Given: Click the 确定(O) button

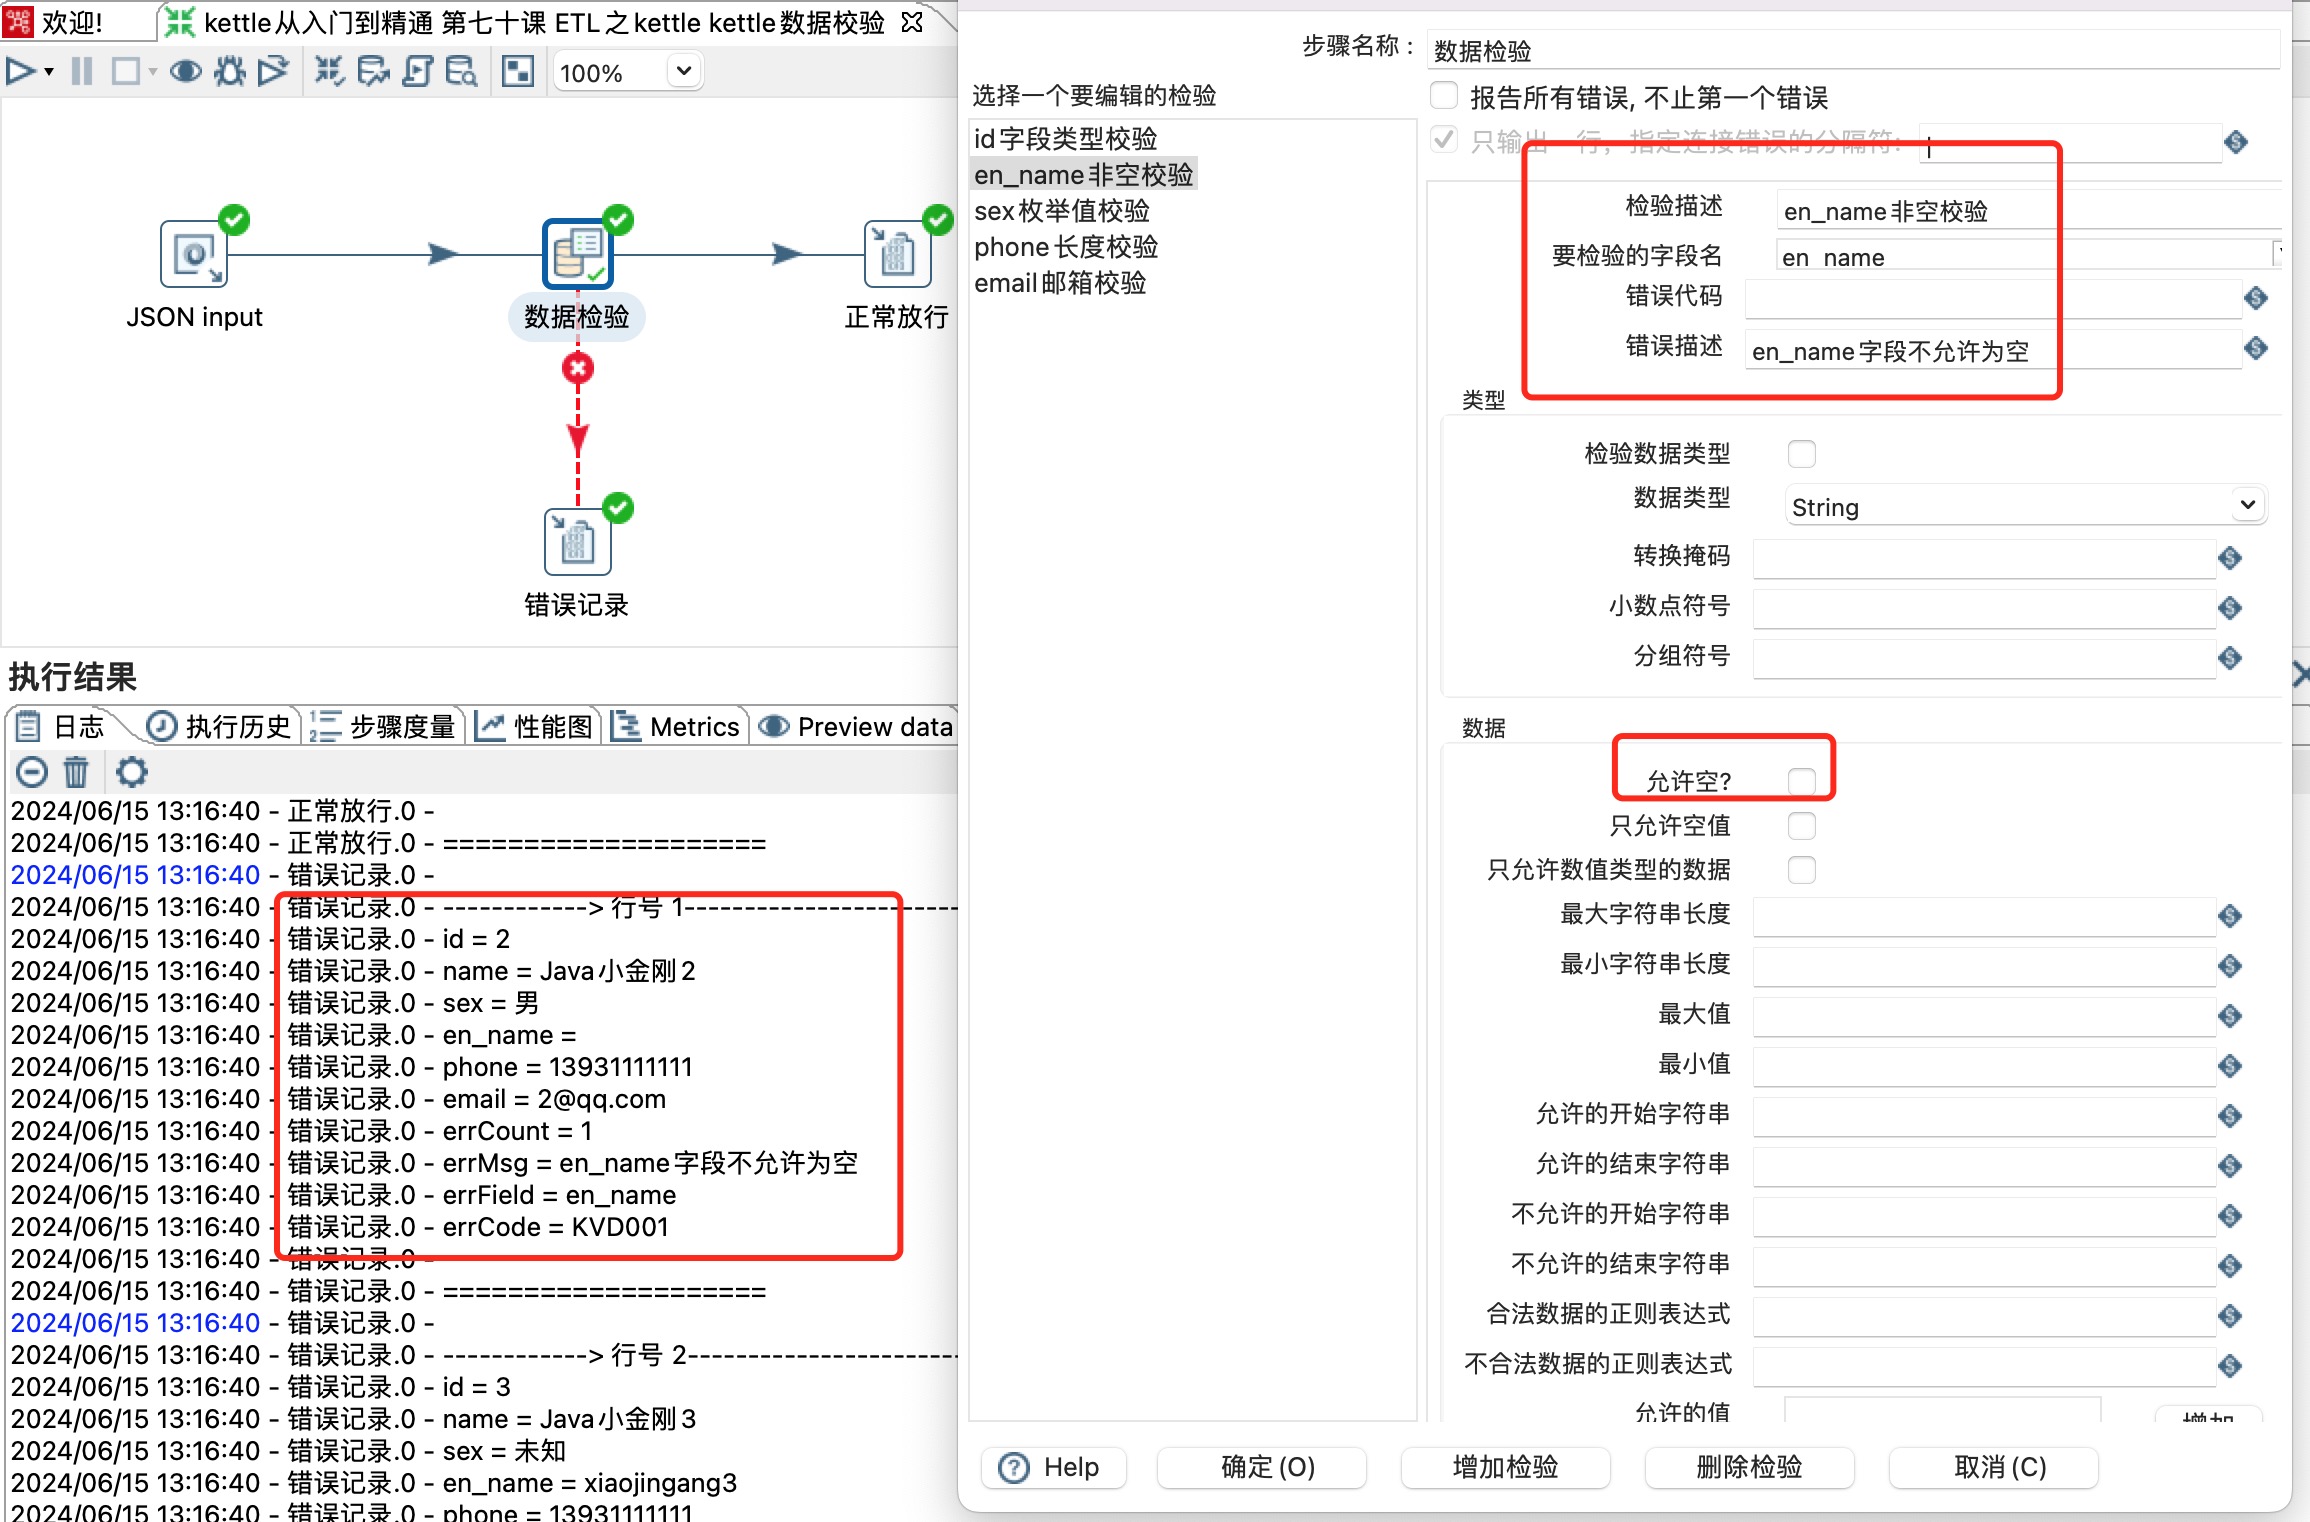Looking at the screenshot, I should point(1267,1467).
